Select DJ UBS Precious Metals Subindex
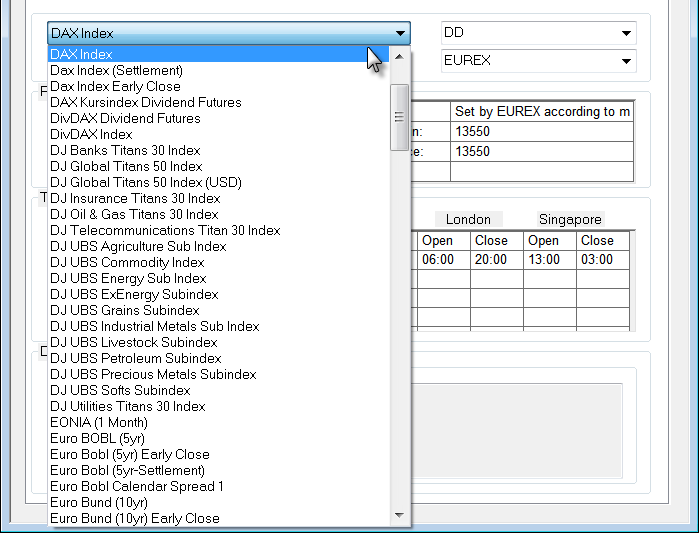The width and height of the screenshot is (699, 533). point(153,374)
